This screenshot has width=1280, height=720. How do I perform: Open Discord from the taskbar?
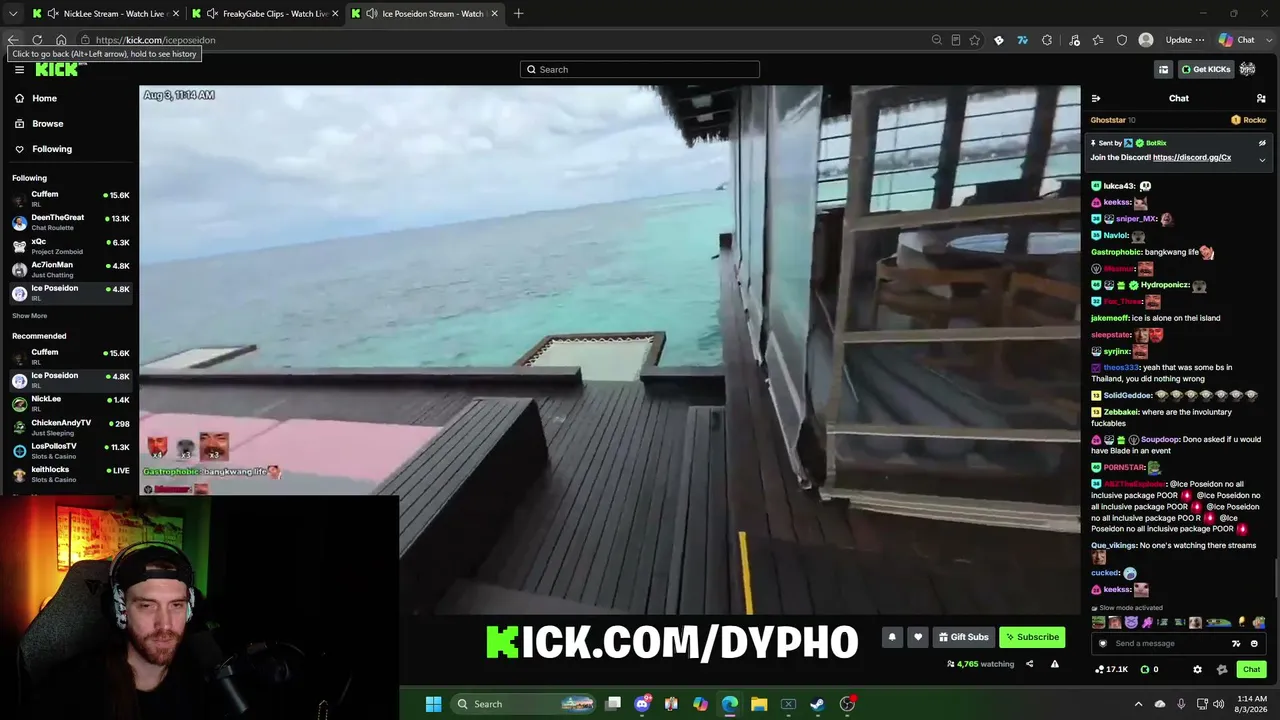642,704
